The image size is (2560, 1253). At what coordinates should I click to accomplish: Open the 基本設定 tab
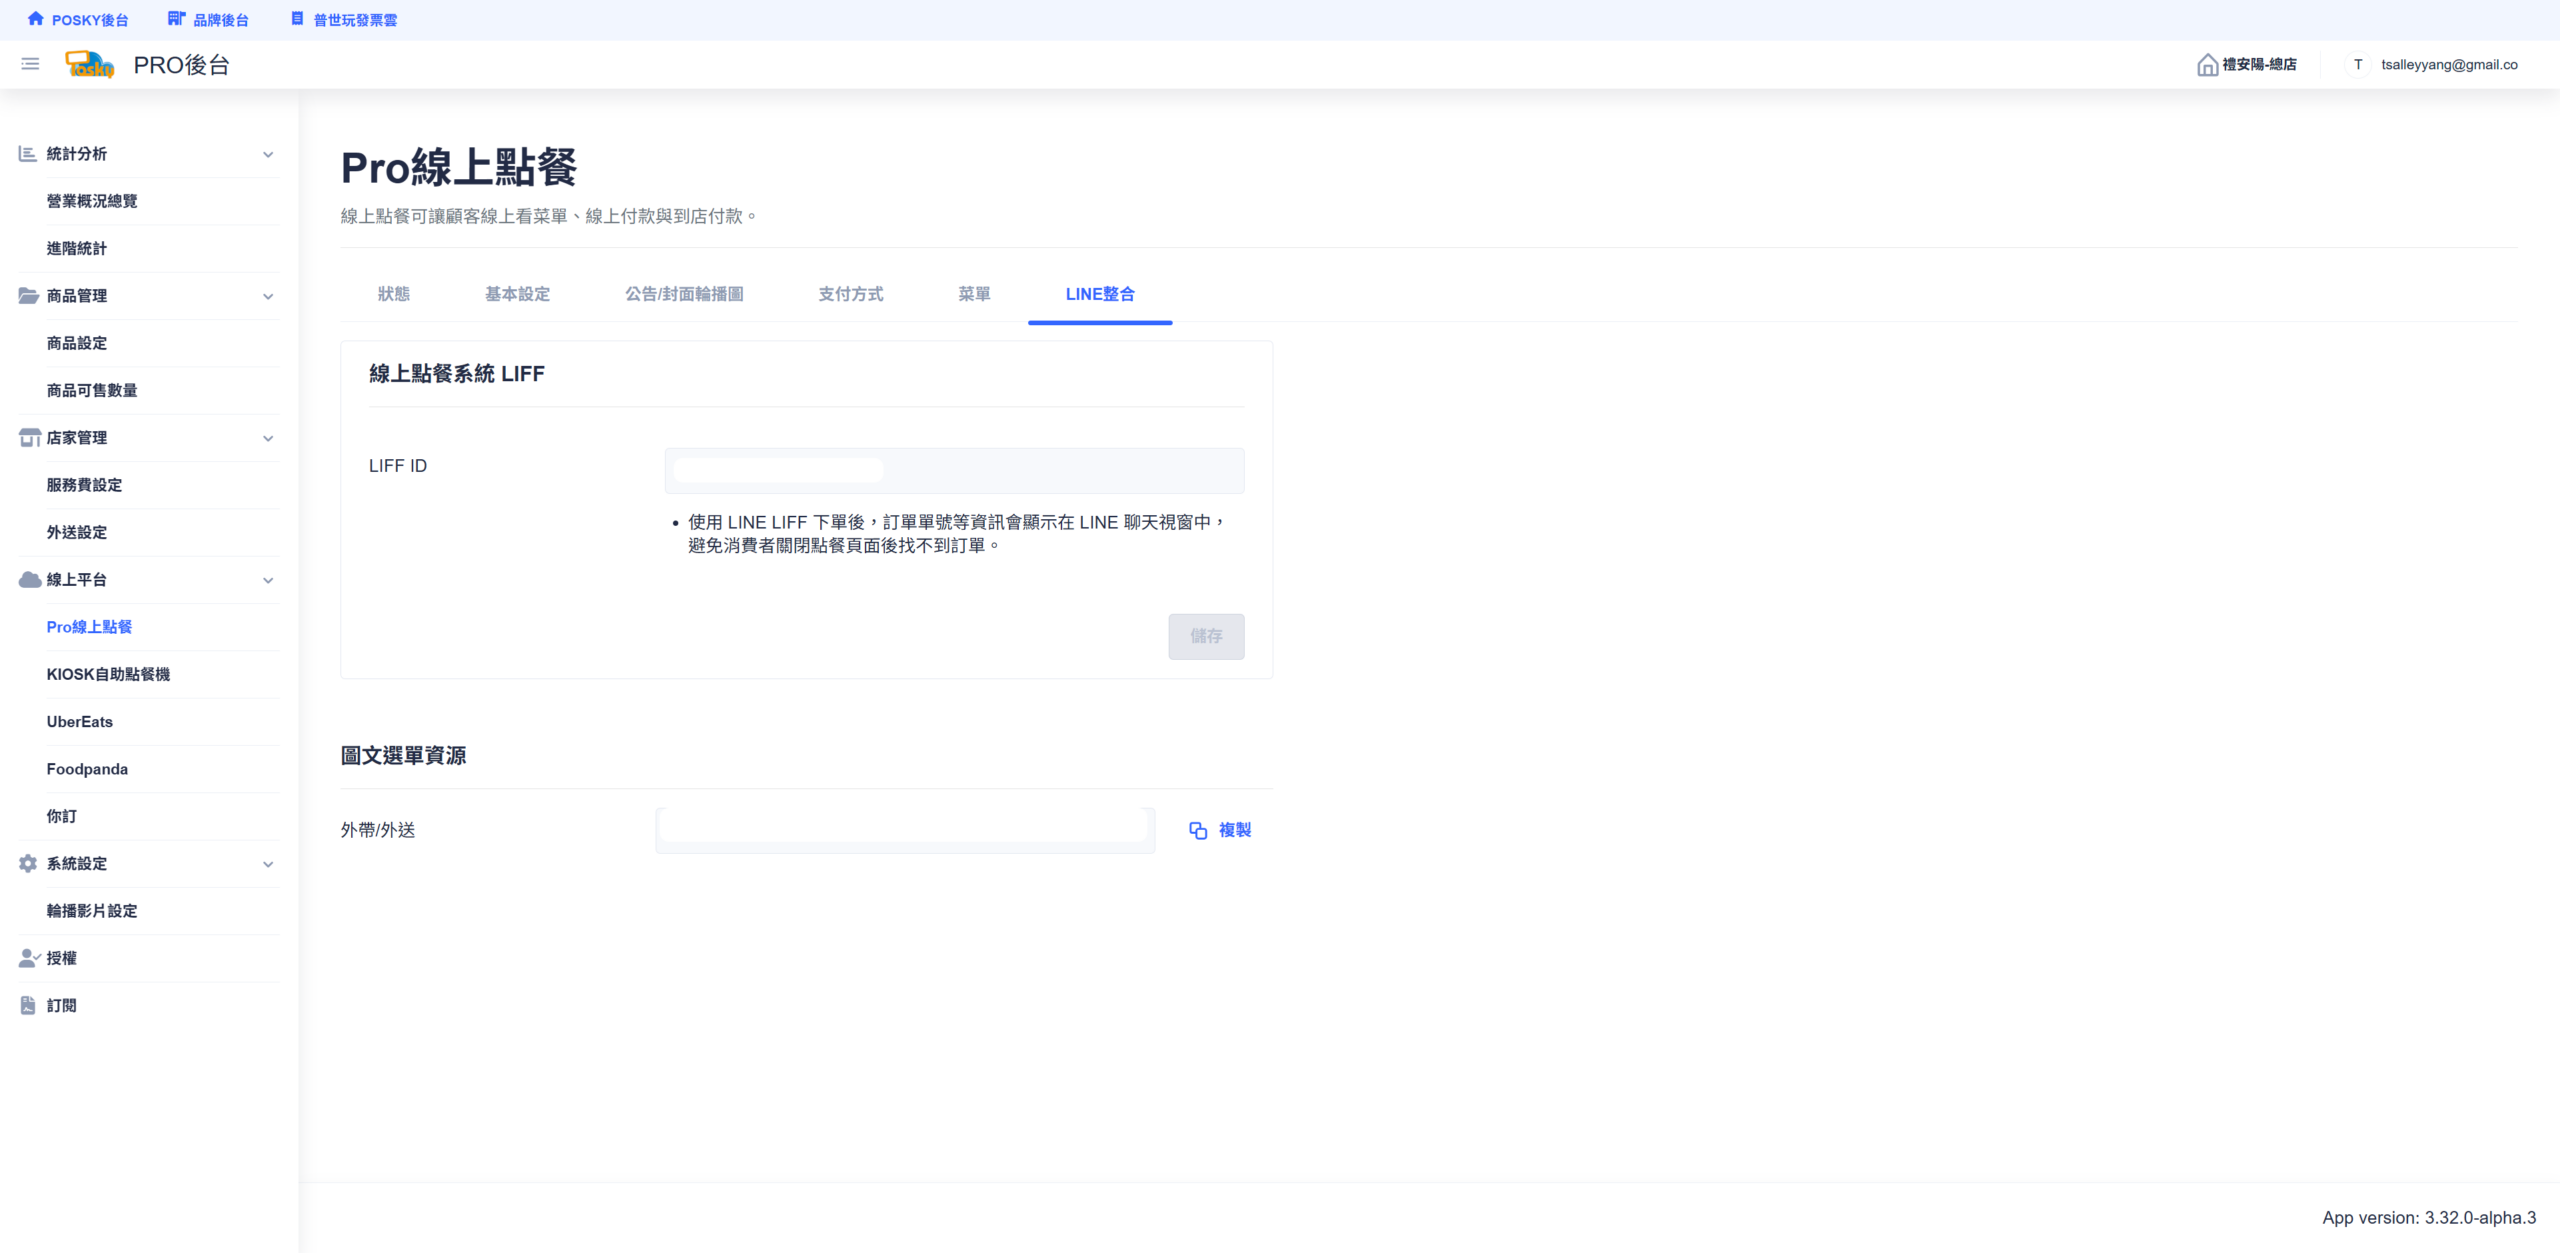tap(518, 294)
